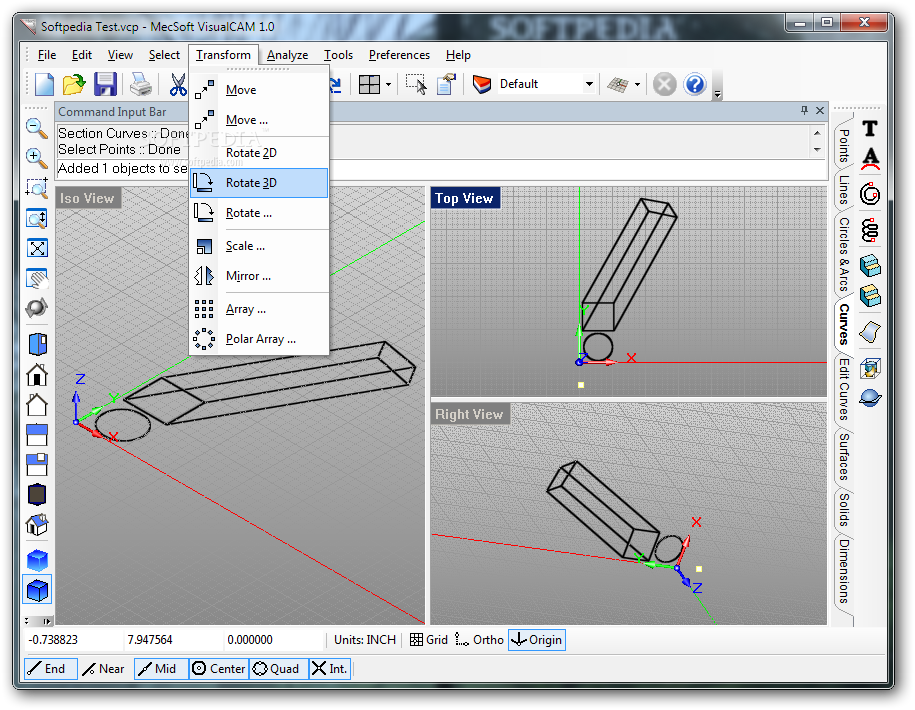Open the Preferences menu
This screenshot has width=915, height=710.
pos(399,55)
